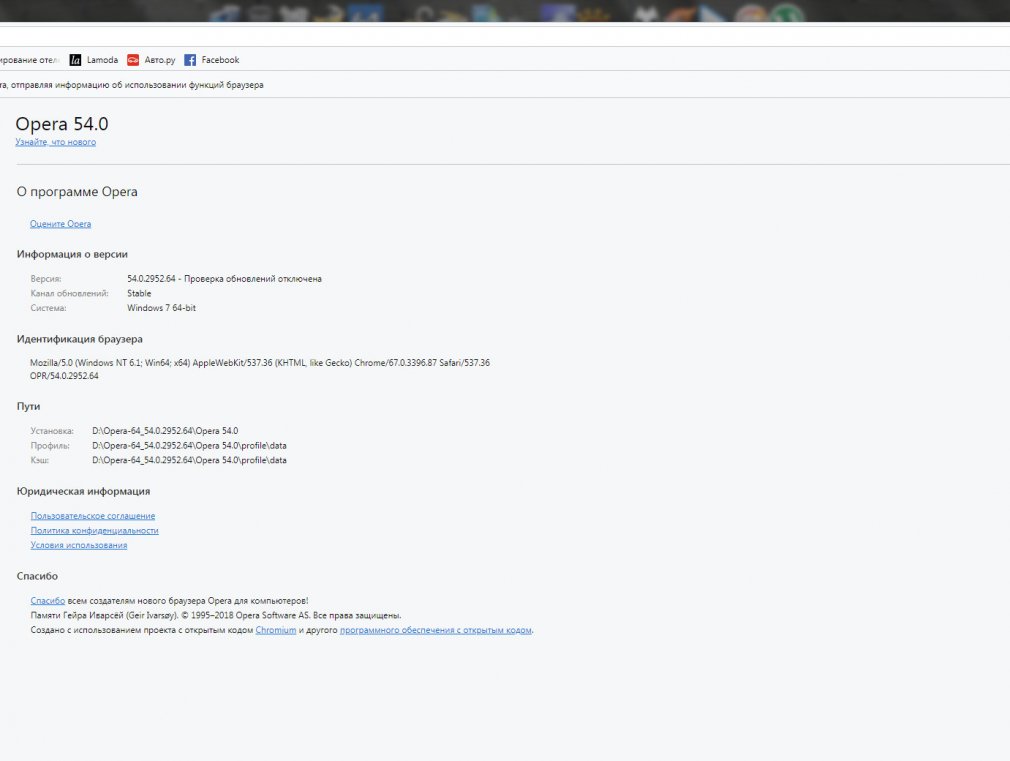Click the 'Opera 54.0' heading
The image size is (1010, 761).
click(x=62, y=124)
